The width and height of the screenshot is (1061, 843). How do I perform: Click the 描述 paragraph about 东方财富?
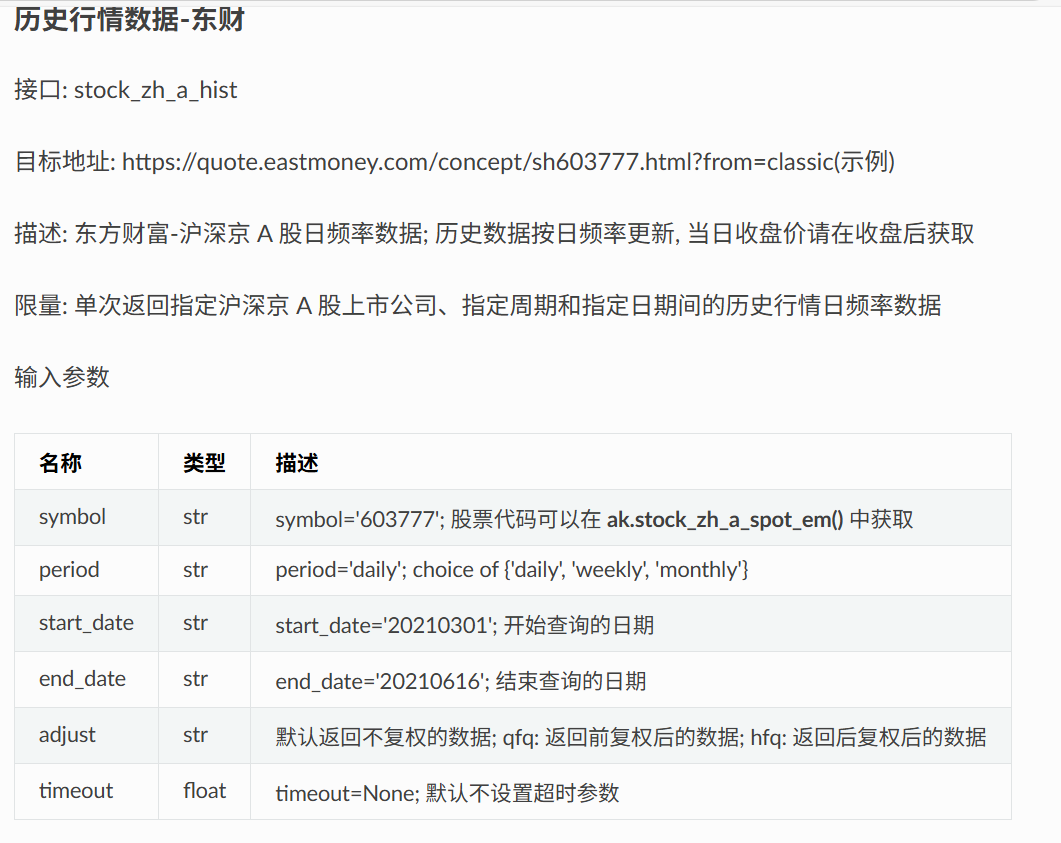pyautogui.click(x=494, y=234)
